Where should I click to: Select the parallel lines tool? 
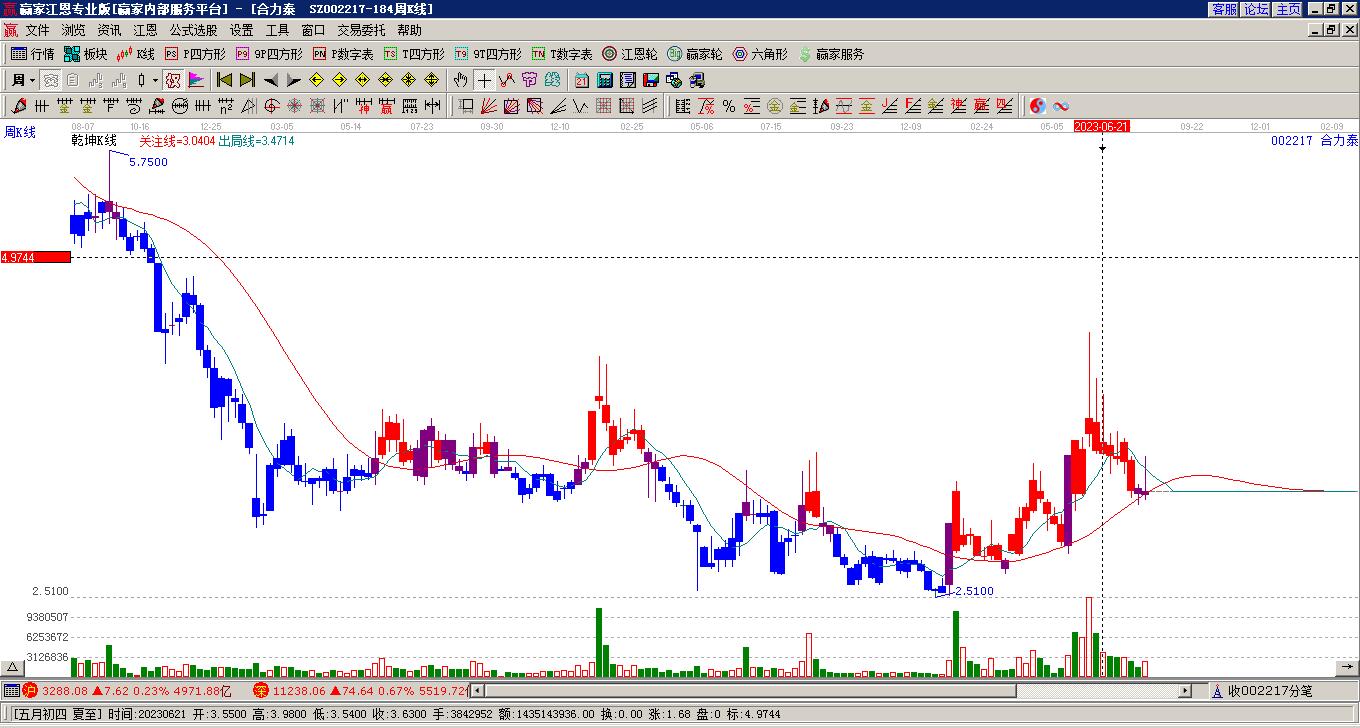649,106
